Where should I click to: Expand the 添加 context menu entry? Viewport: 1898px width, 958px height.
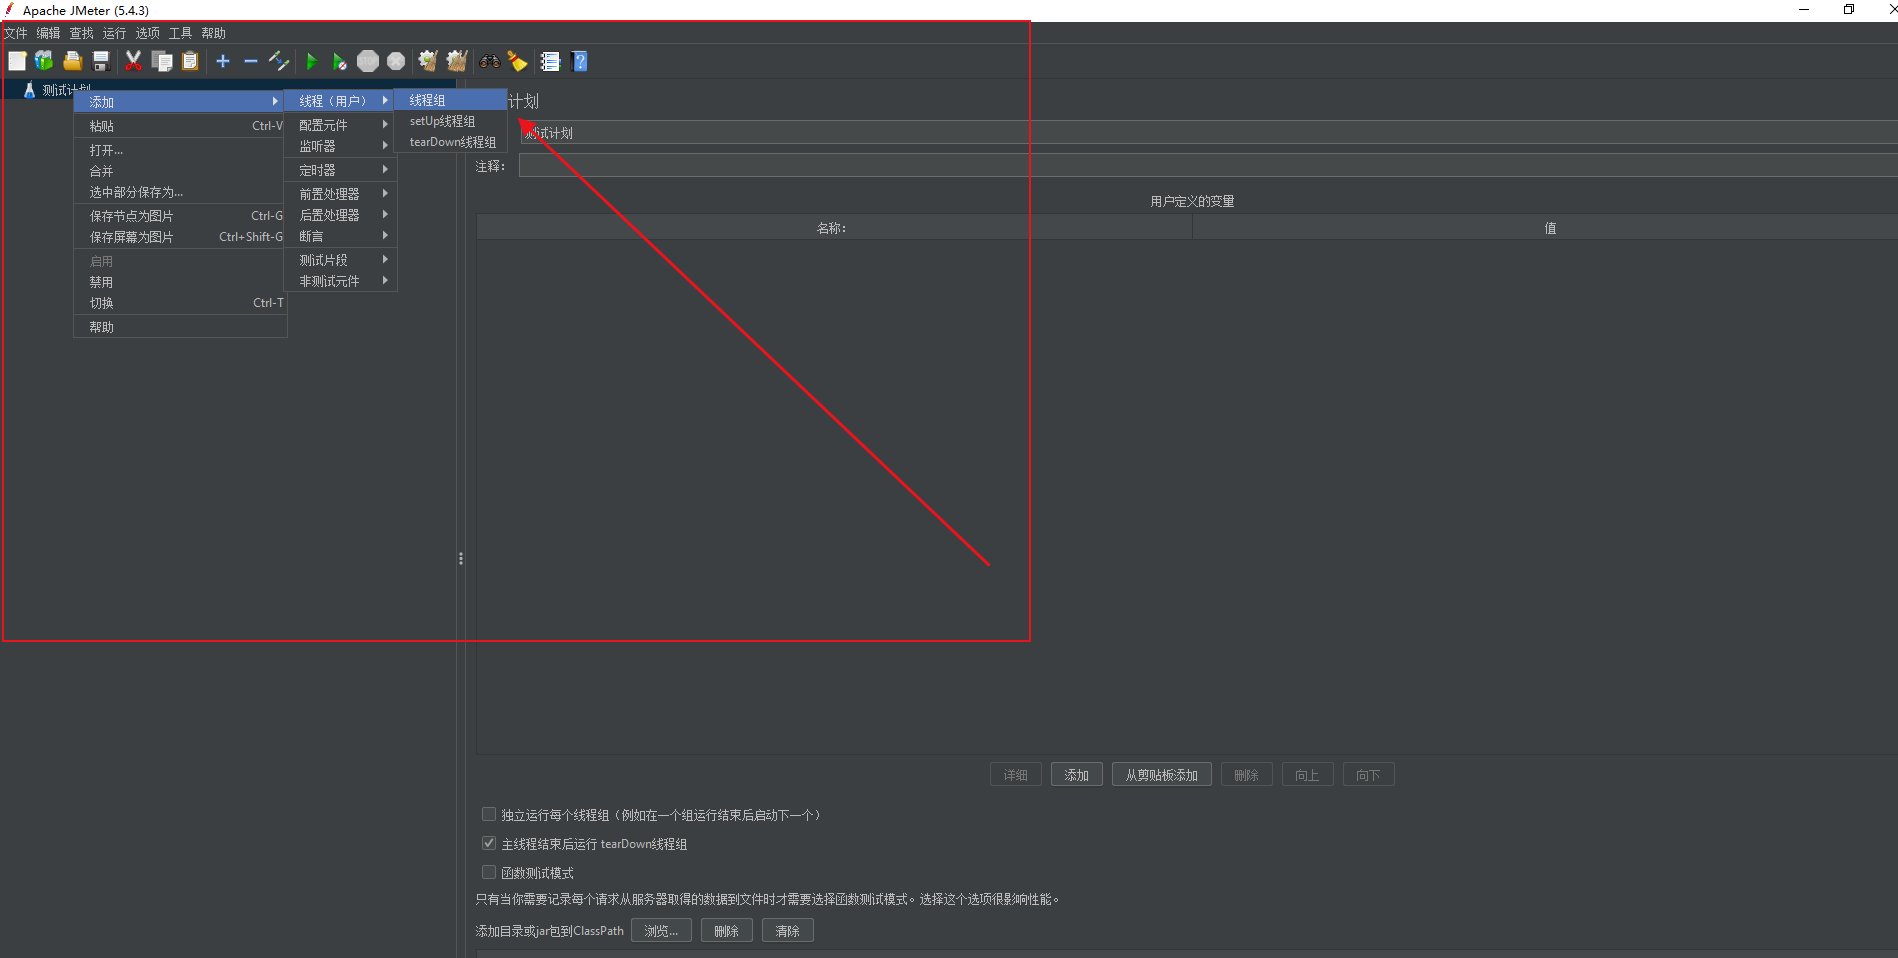click(180, 102)
